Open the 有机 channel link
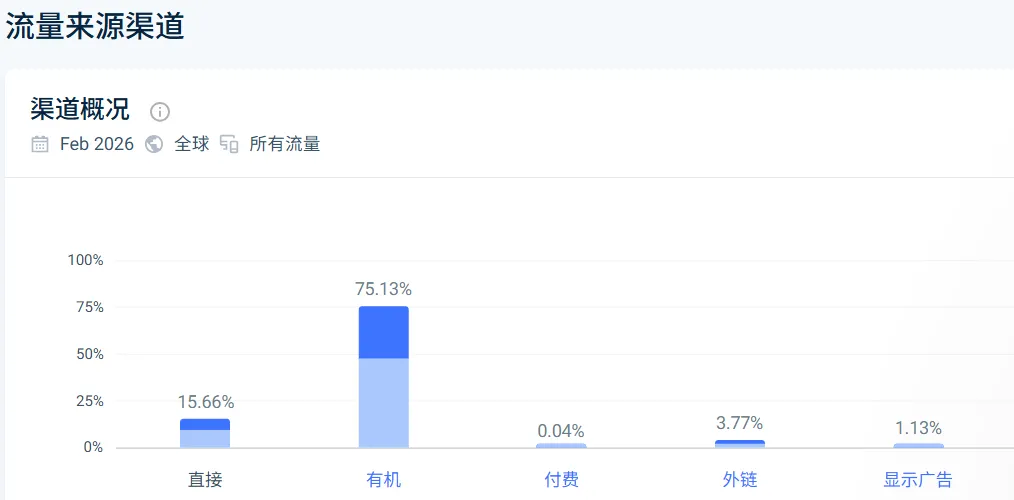This screenshot has width=1014, height=500. (384, 480)
